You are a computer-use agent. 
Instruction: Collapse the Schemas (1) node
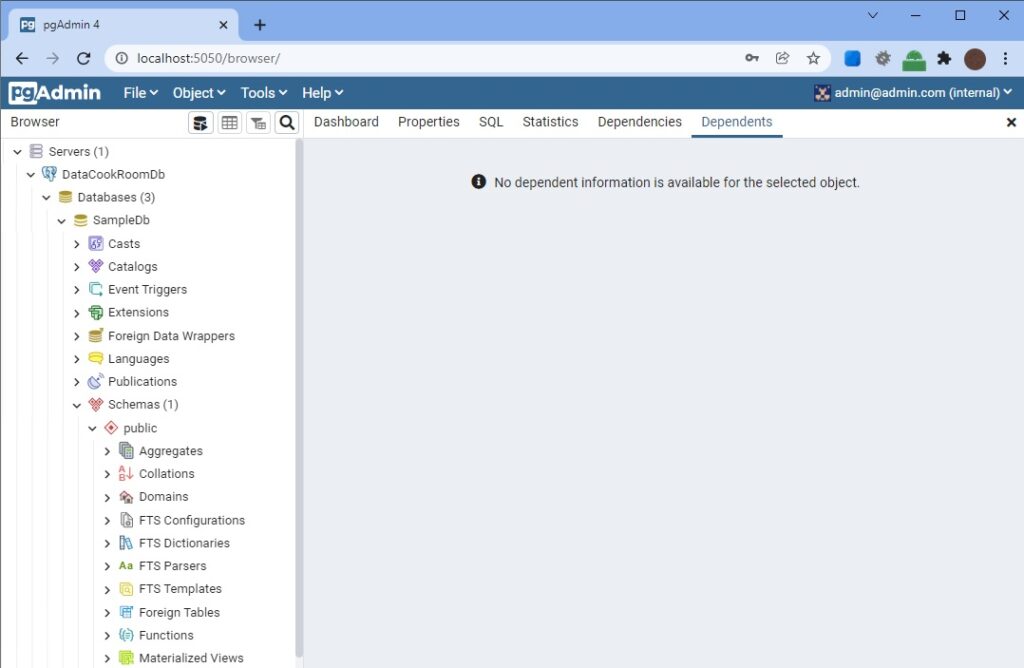pos(76,405)
